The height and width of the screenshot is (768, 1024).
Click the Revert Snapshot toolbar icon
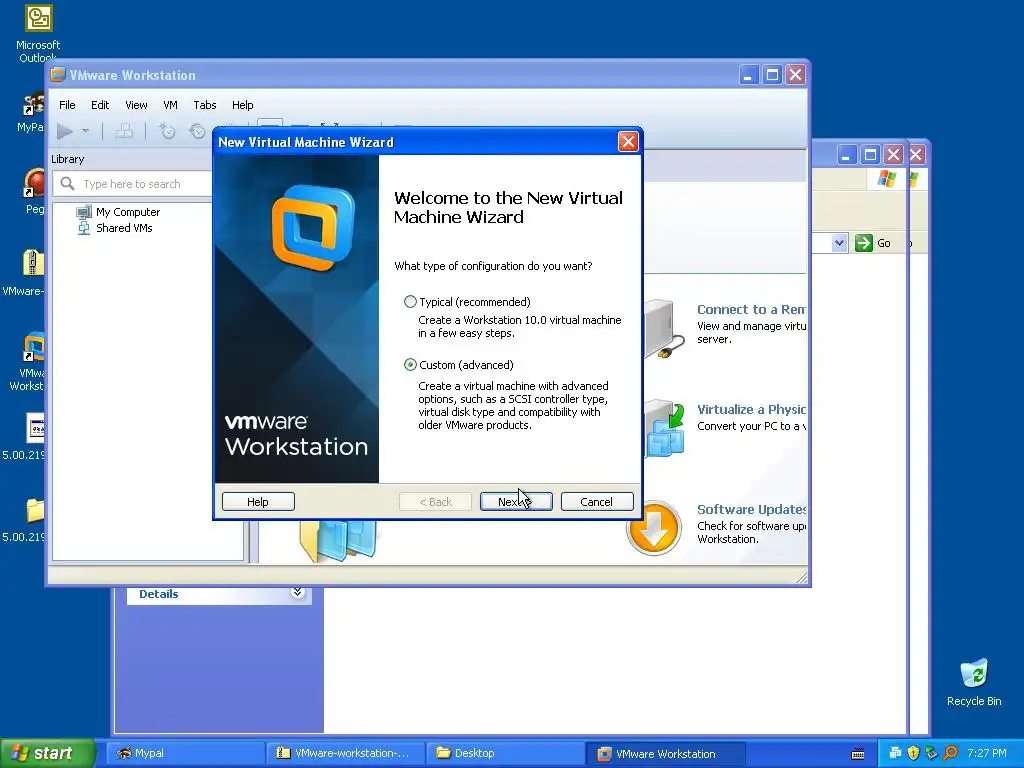point(197,131)
